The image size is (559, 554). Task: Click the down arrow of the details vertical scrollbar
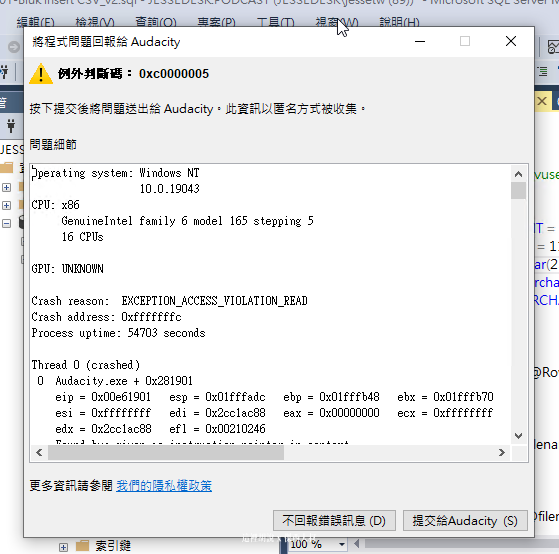[518, 436]
